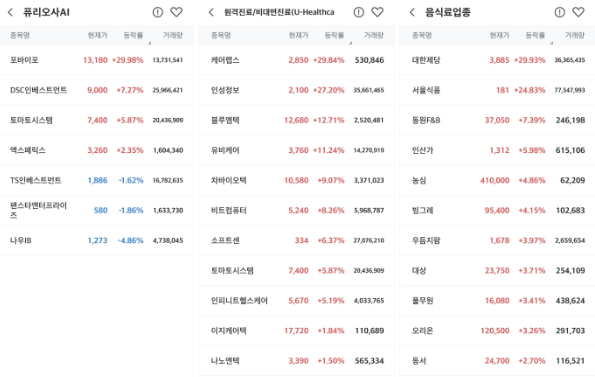
Task: Sort 원격진료 list by 등락률 header
Action: (334, 35)
